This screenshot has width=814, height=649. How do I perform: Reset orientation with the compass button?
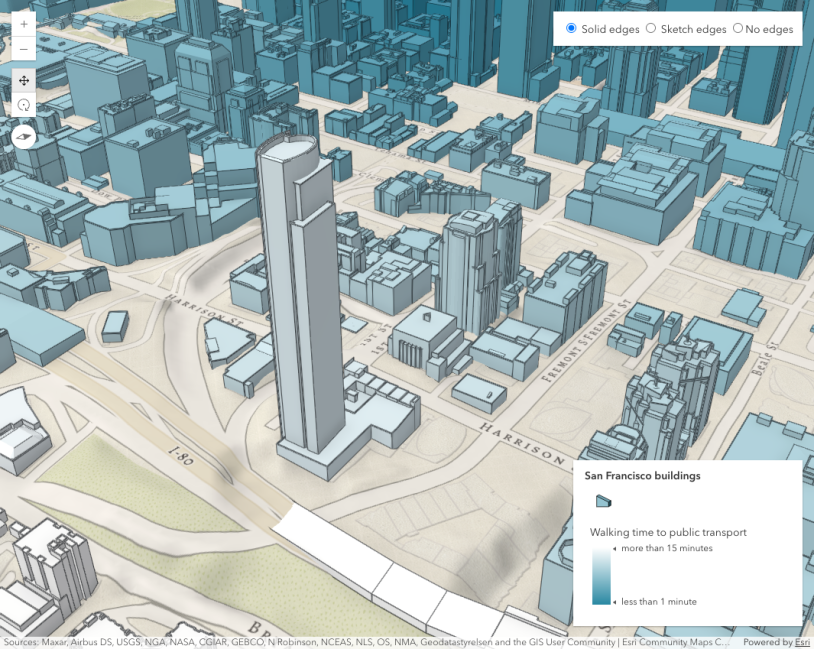point(24,136)
